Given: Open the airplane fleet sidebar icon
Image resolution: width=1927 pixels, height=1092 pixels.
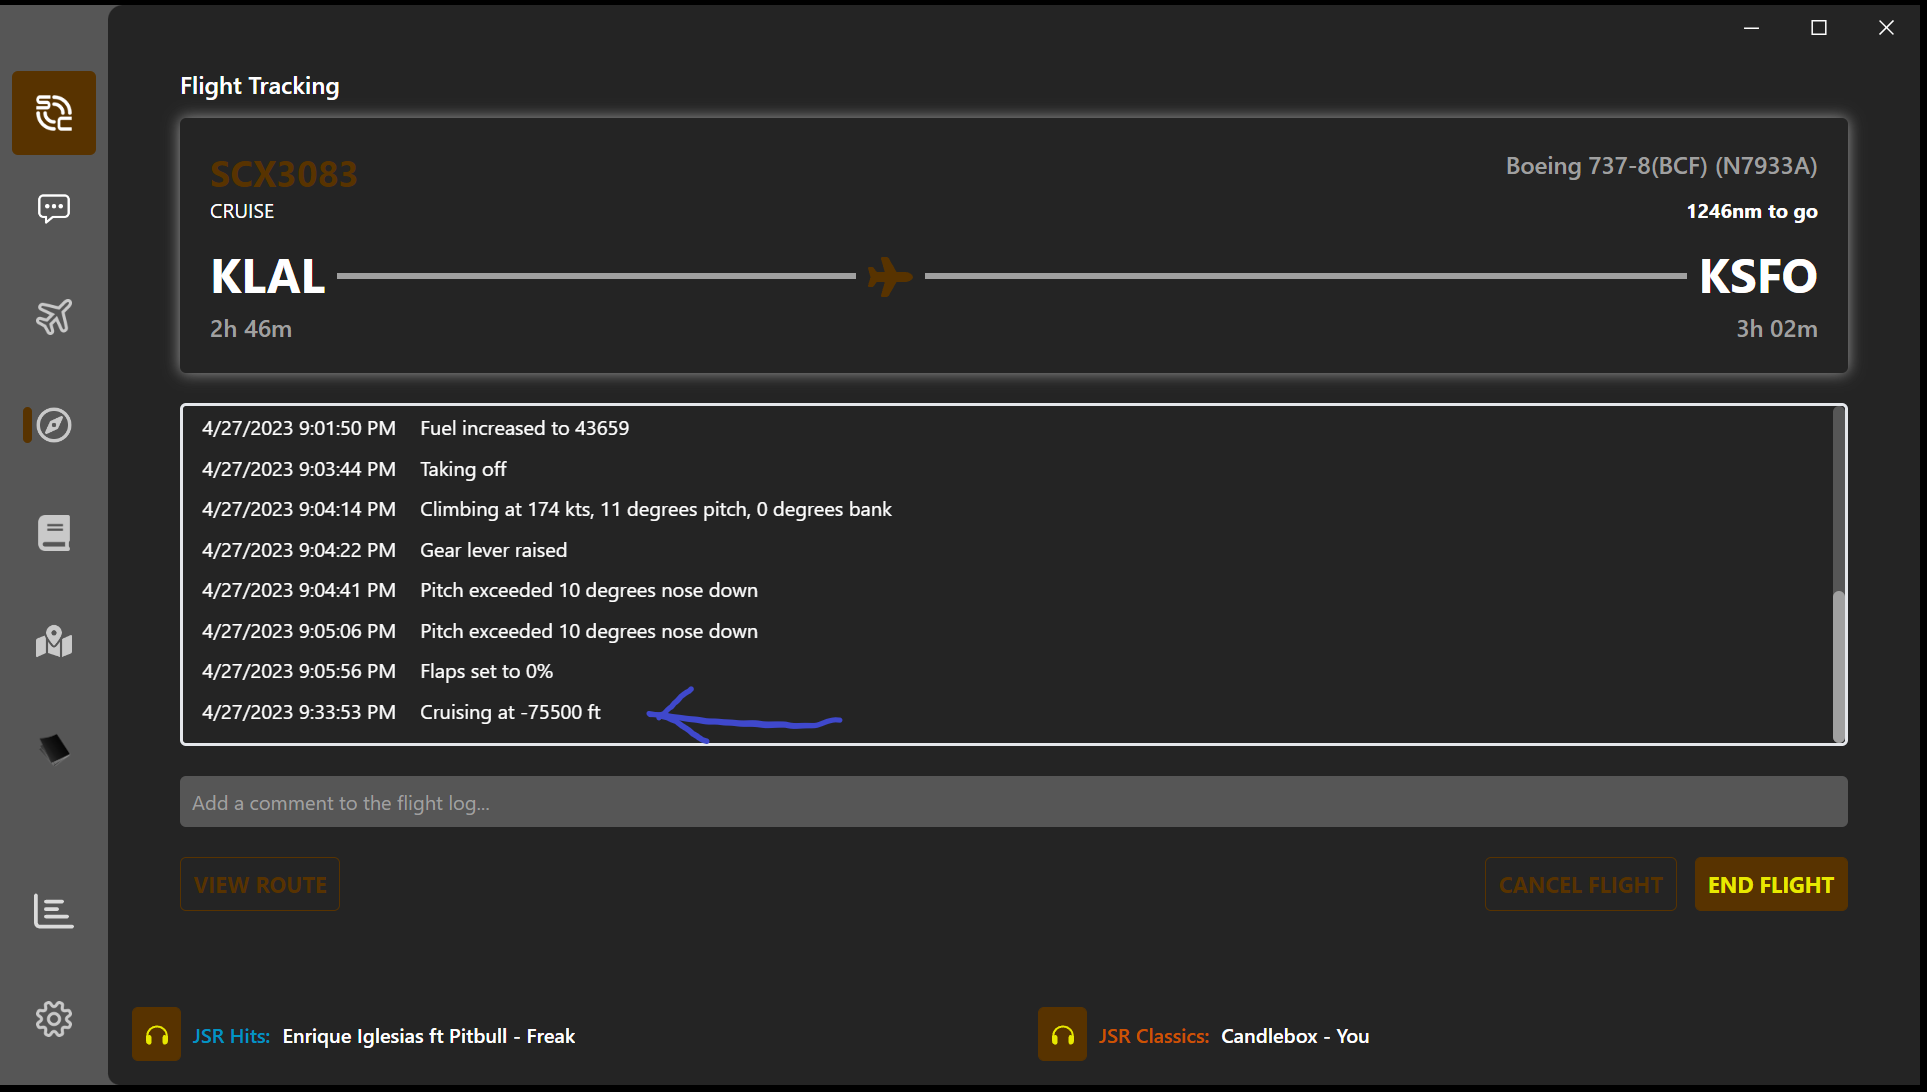Looking at the screenshot, I should tap(54, 317).
